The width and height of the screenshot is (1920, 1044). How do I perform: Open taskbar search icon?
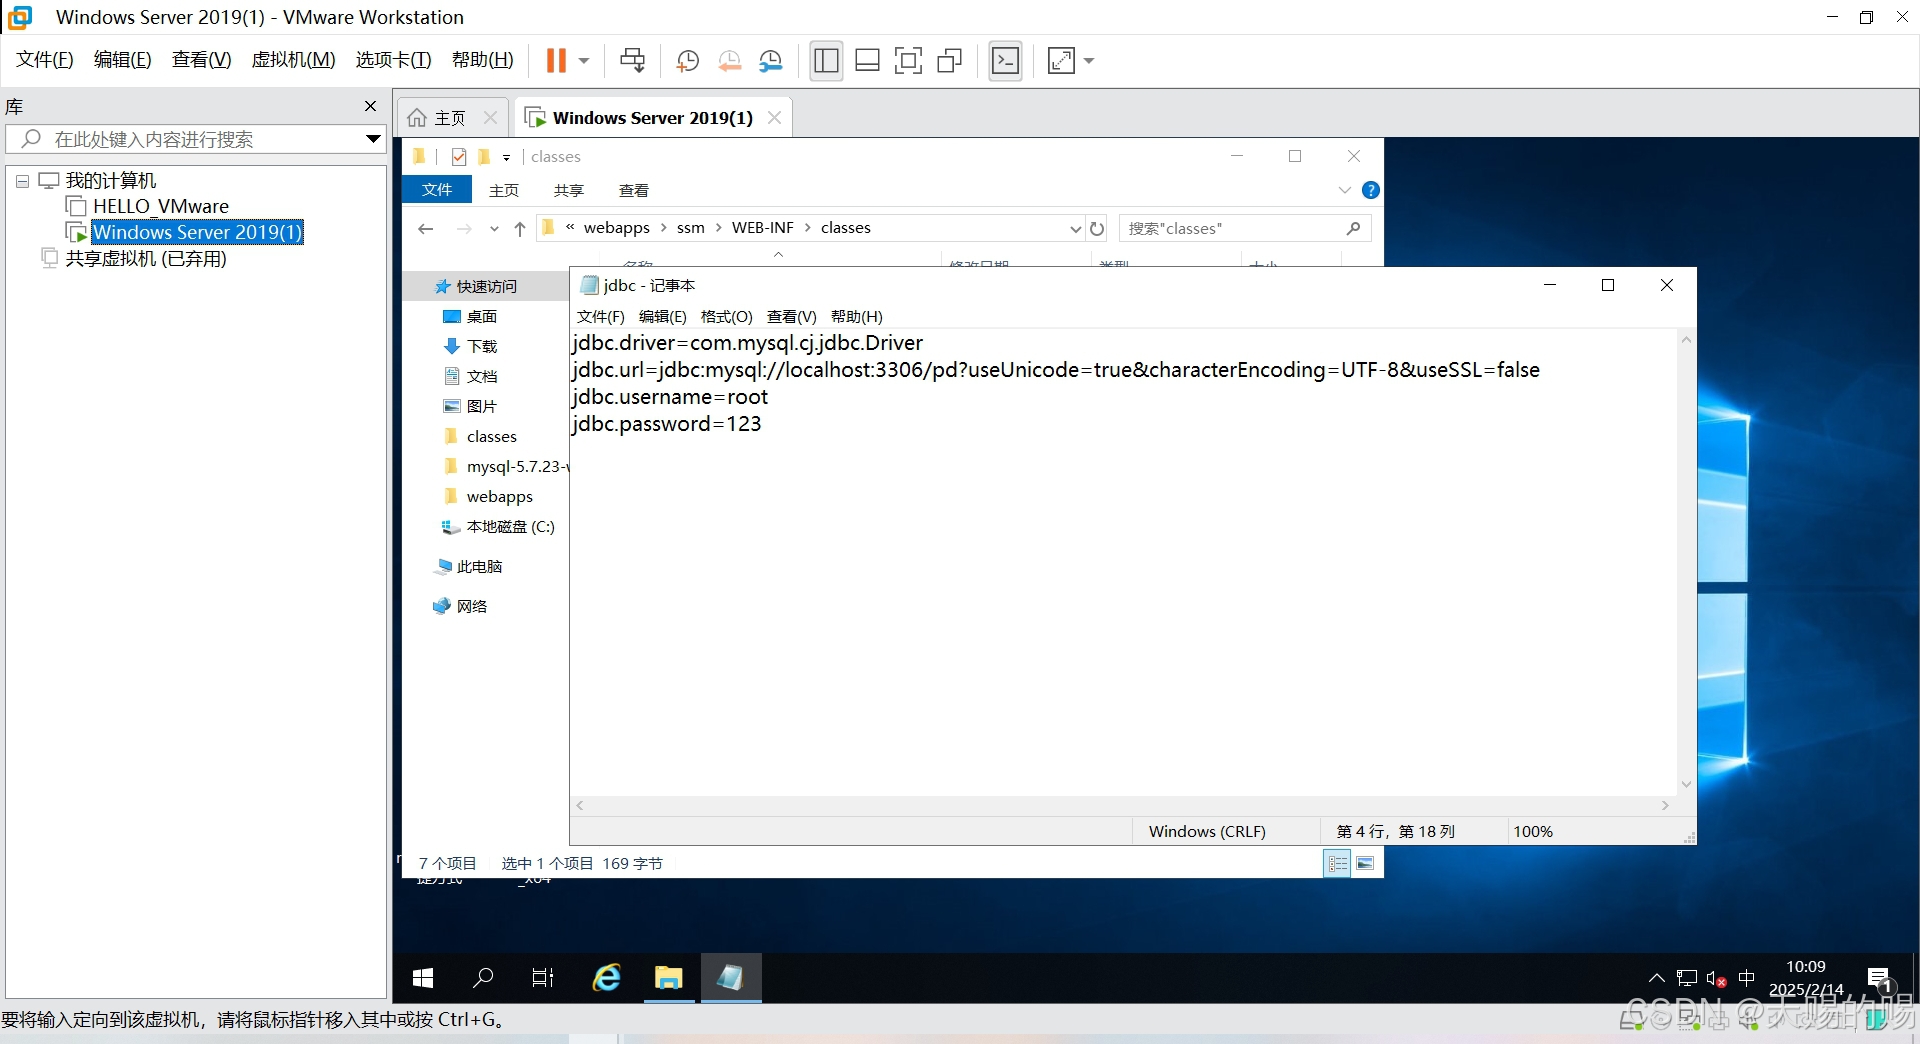(483, 978)
